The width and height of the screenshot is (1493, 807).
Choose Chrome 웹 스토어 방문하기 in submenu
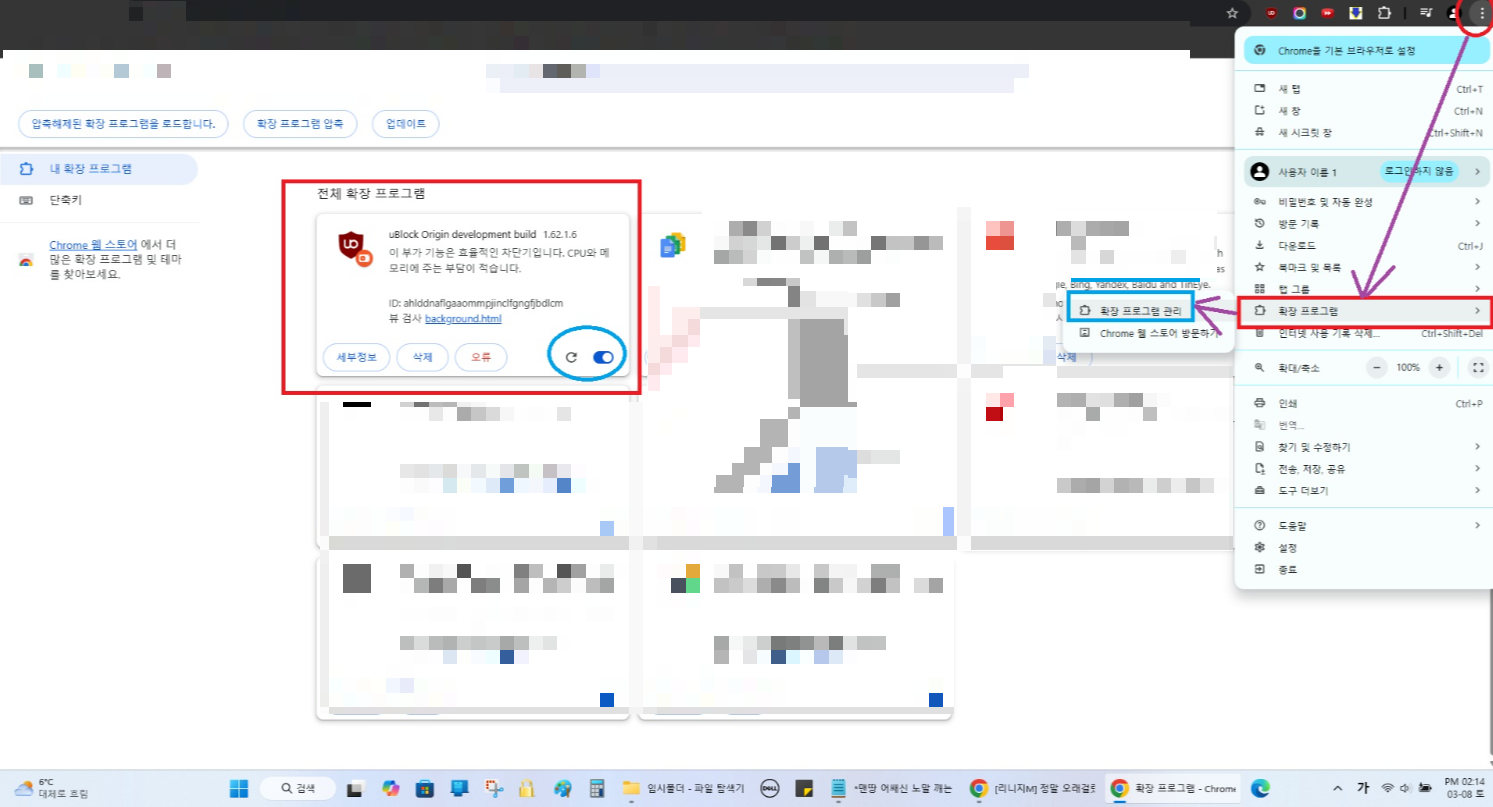[x=1147, y=333]
